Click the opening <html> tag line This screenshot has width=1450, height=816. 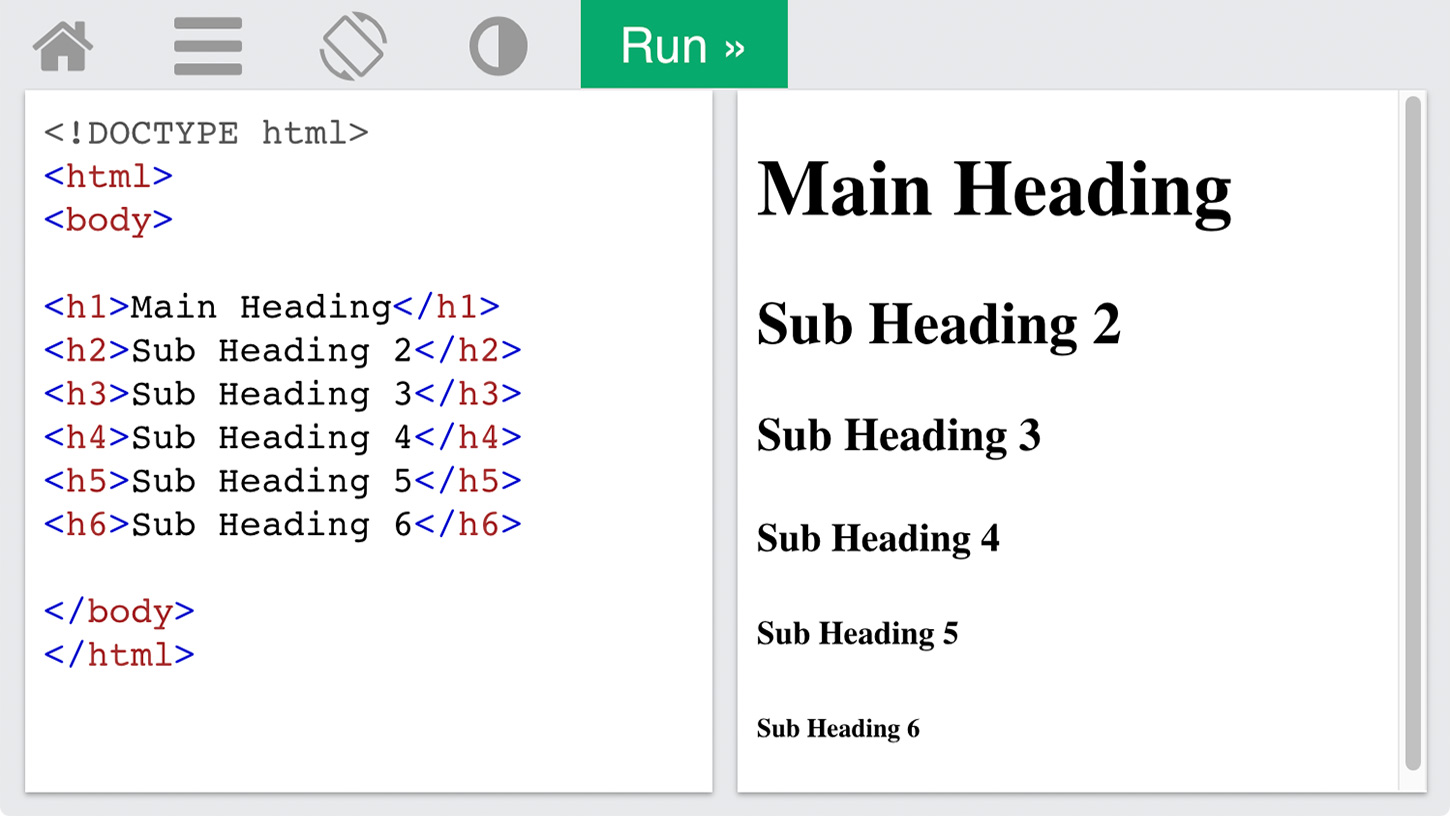[x=109, y=176]
